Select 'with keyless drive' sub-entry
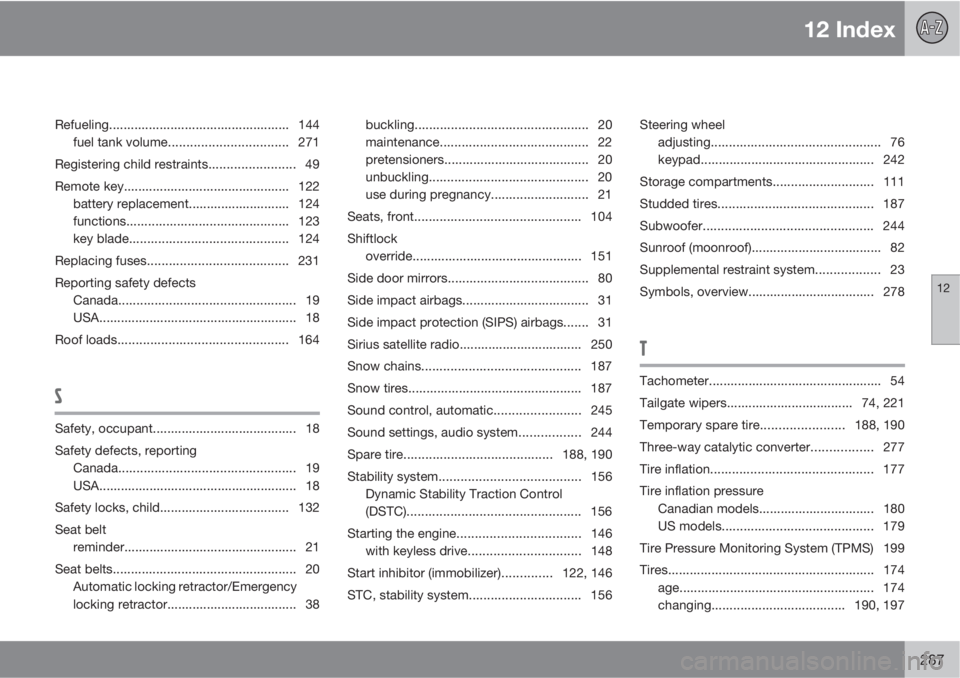960x678 pixels. tap(489, 551)
